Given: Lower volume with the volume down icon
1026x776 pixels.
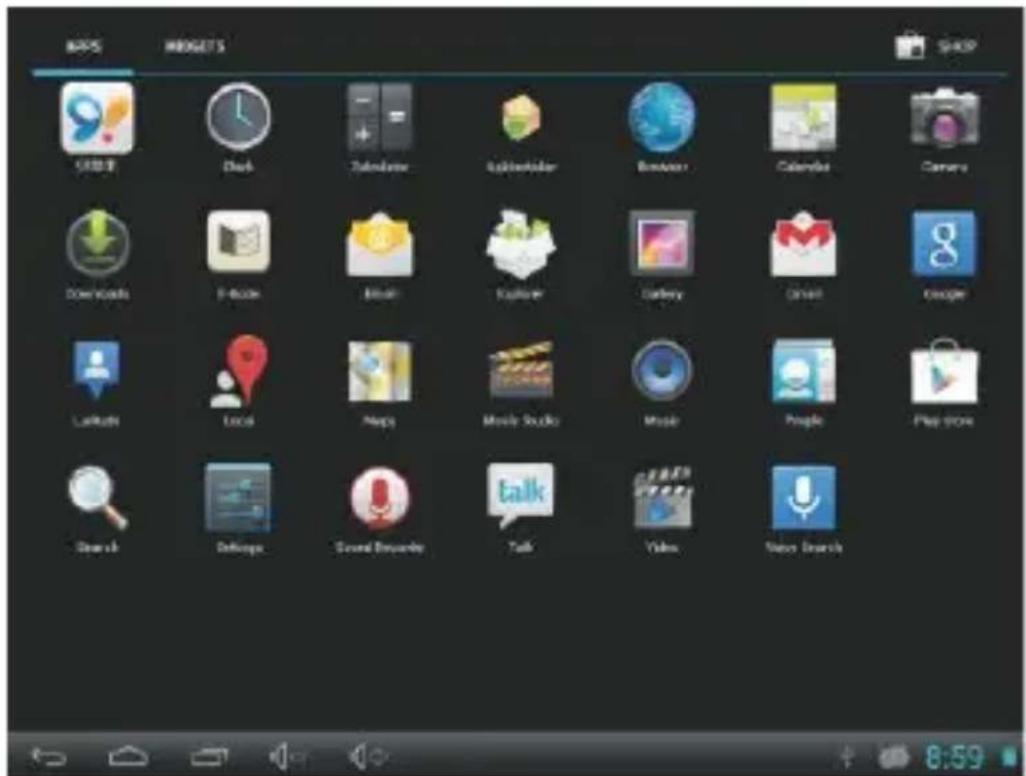Looking at the screenshot, I should tap(287, 757).
